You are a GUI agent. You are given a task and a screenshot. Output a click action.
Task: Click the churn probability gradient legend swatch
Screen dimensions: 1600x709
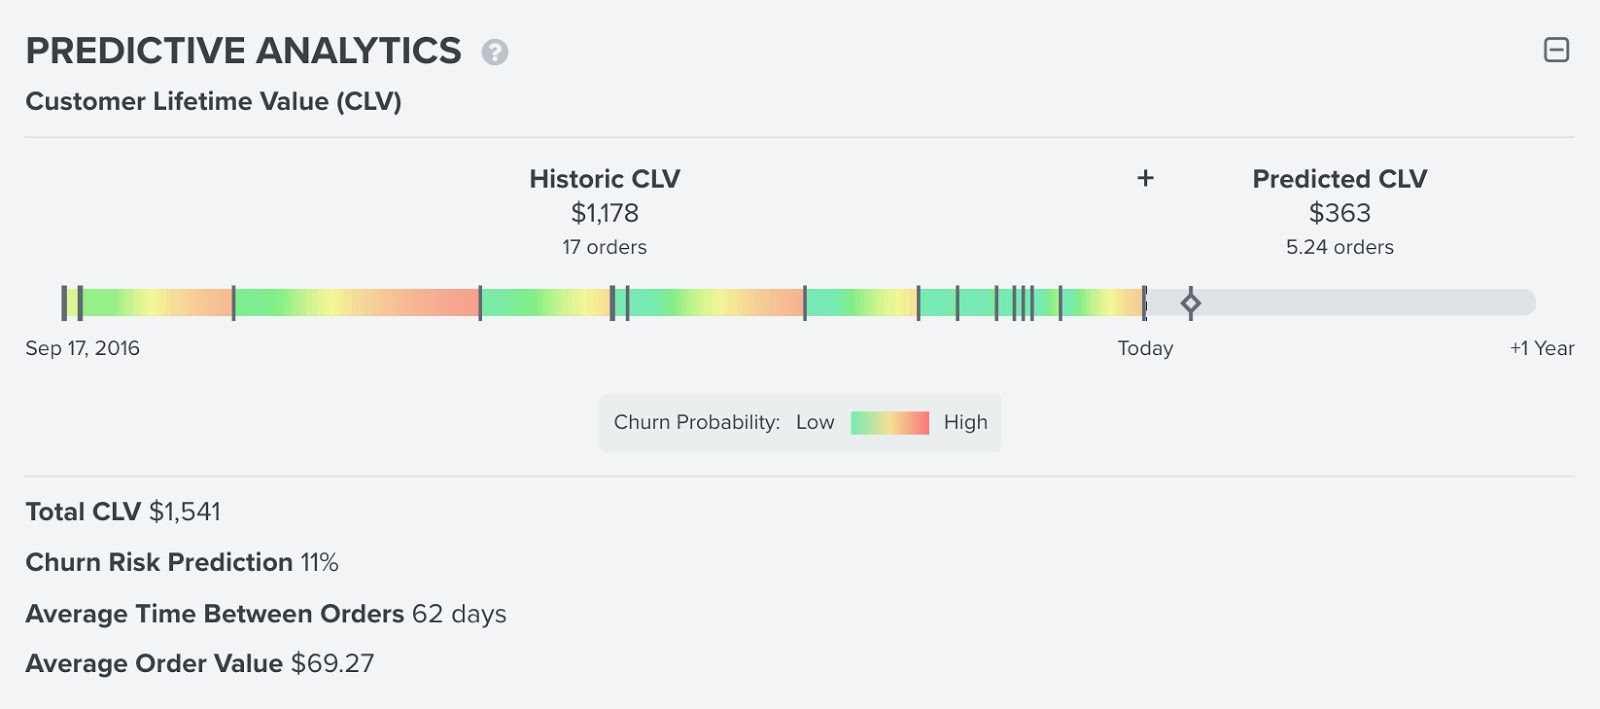click(x=889, y=423)
